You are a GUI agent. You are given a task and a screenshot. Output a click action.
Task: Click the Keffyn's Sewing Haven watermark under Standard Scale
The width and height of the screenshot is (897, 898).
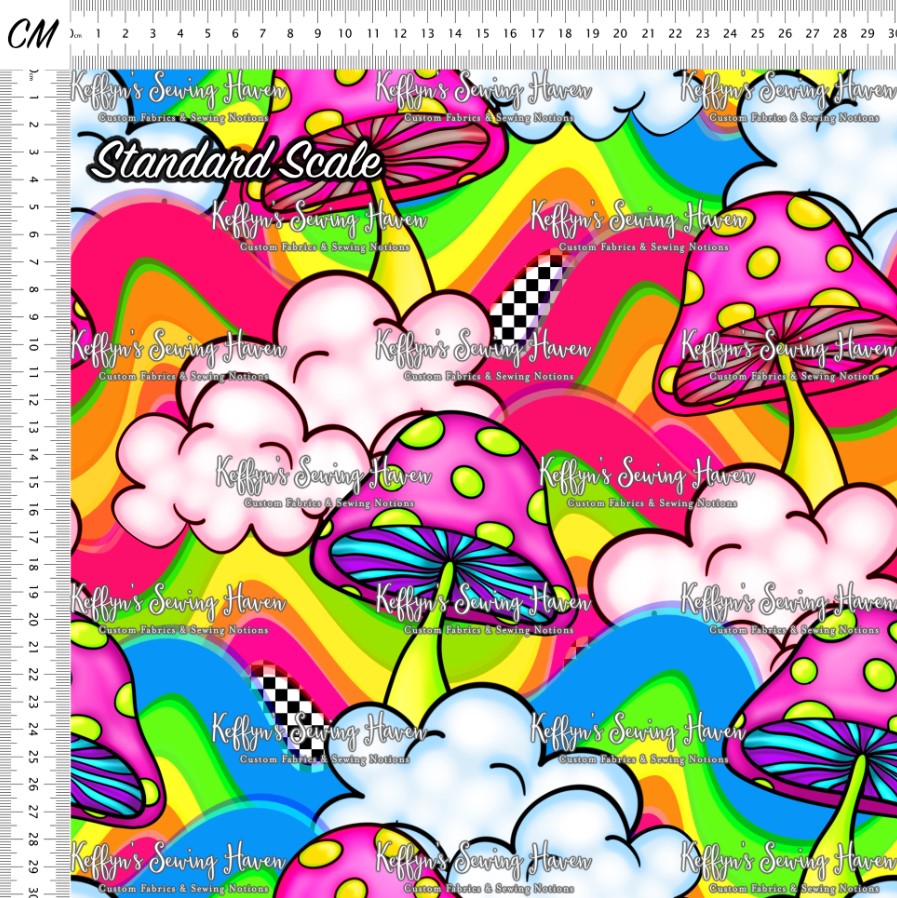click(x=318, y=225)
